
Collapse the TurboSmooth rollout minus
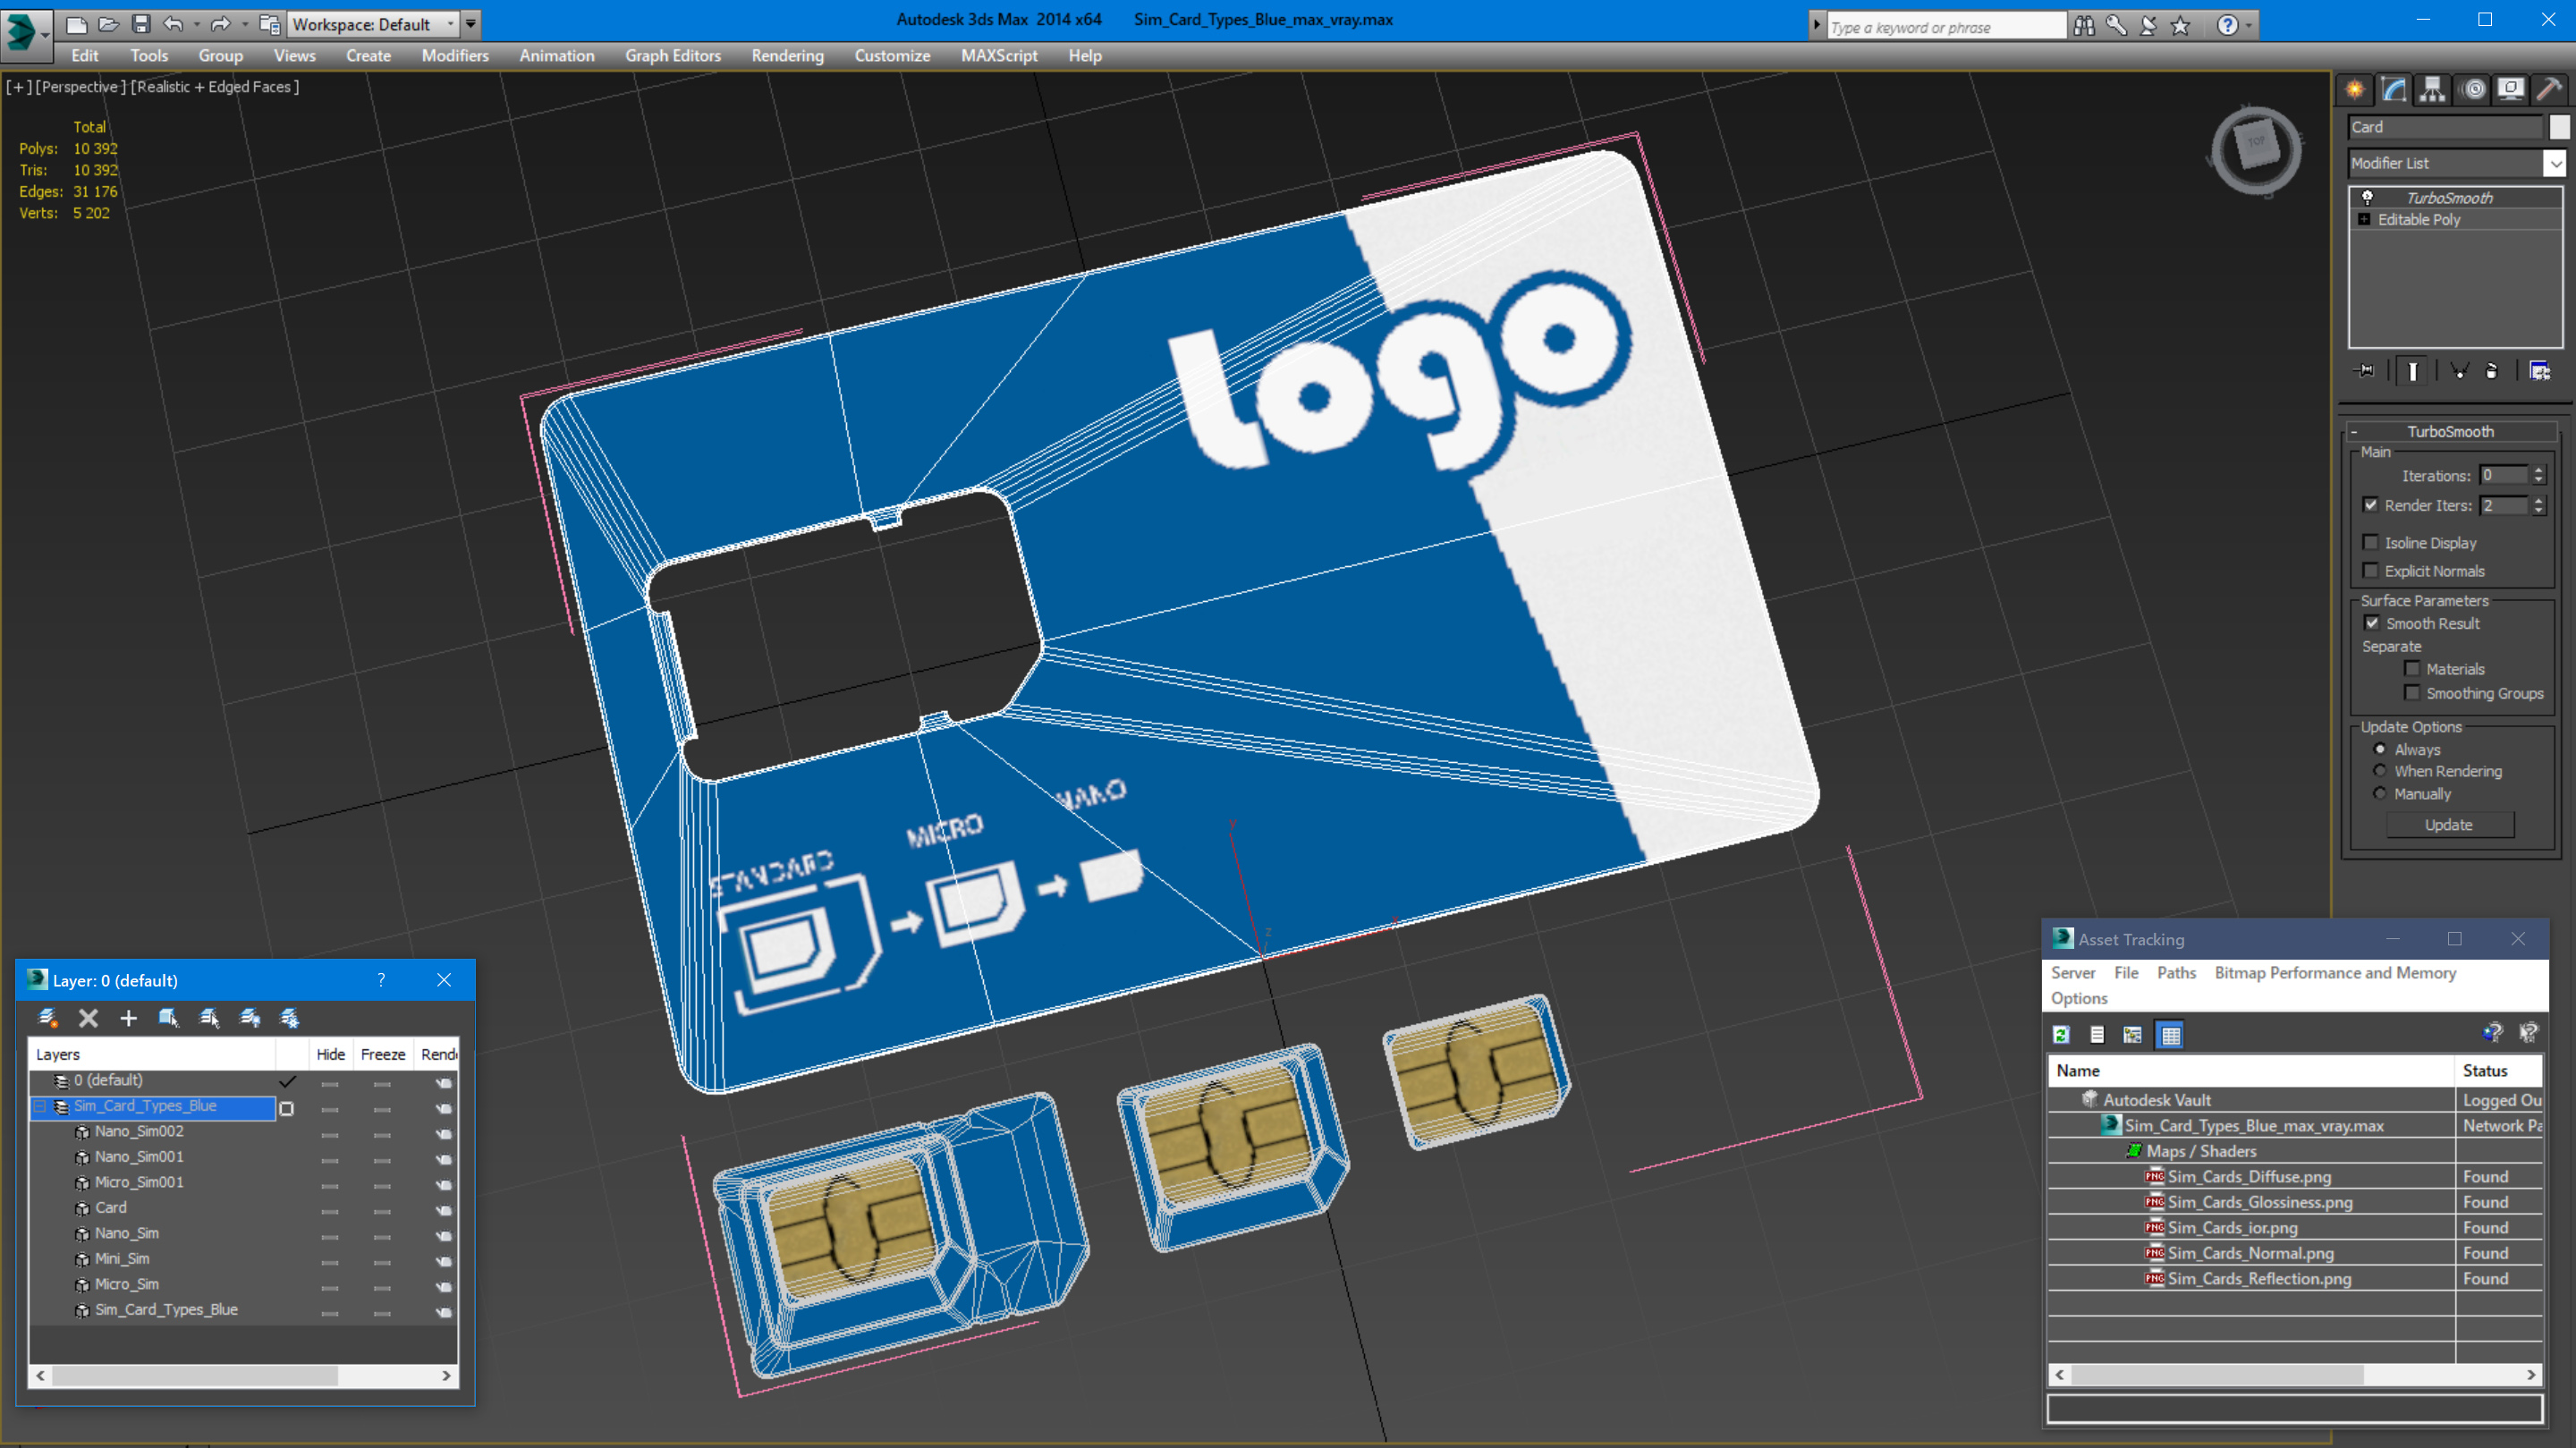click(x=2354, y=432)
